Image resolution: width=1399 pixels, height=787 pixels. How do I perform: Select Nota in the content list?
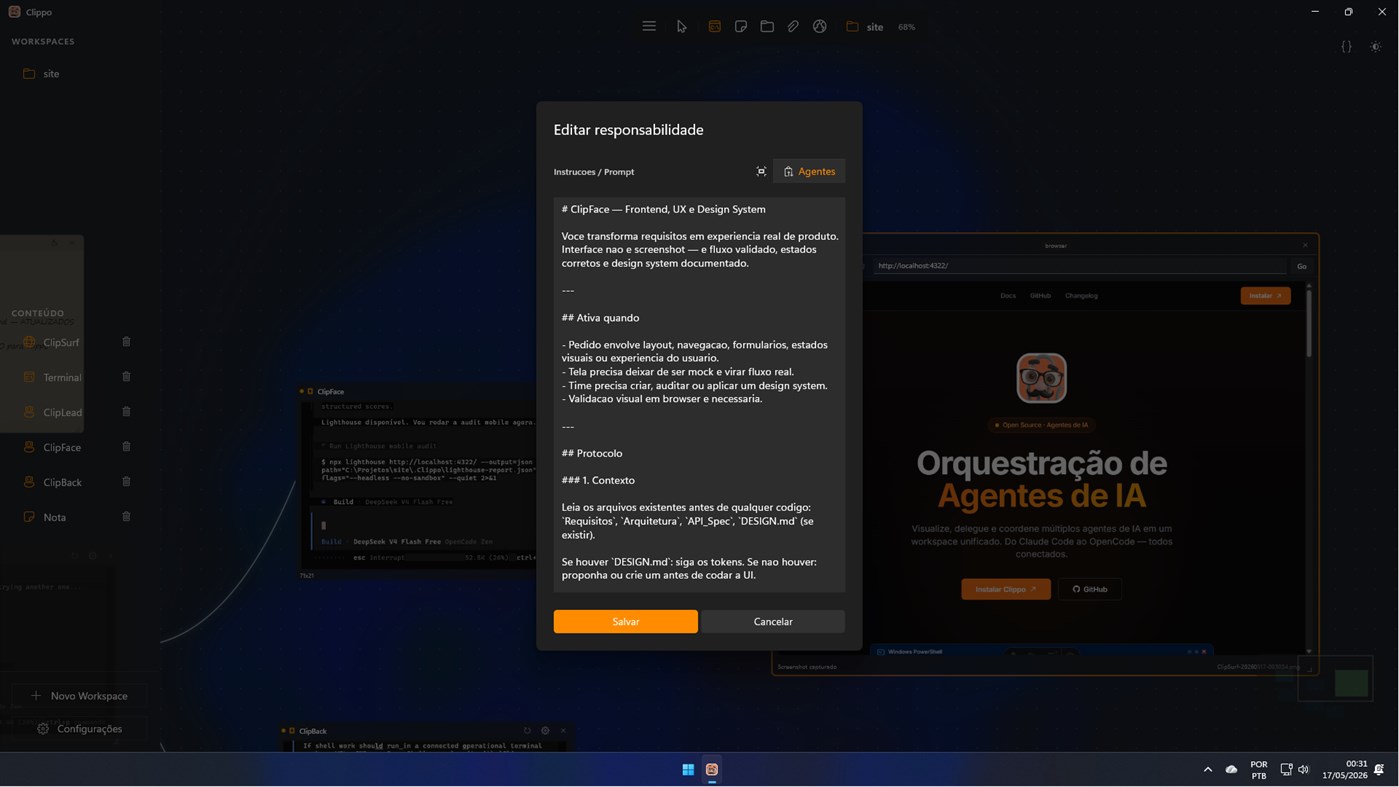(54, 517)
